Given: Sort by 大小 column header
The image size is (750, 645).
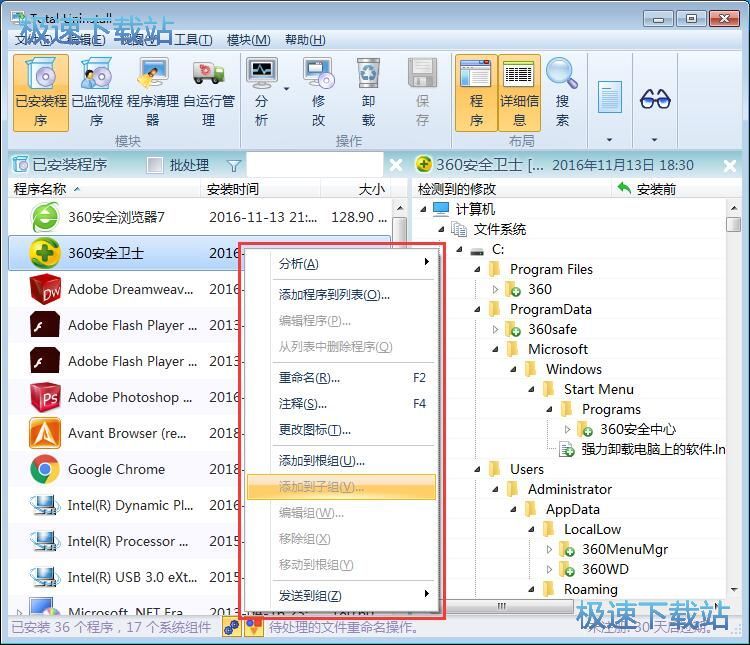Looking at the screenshot, I should (355, 189).
